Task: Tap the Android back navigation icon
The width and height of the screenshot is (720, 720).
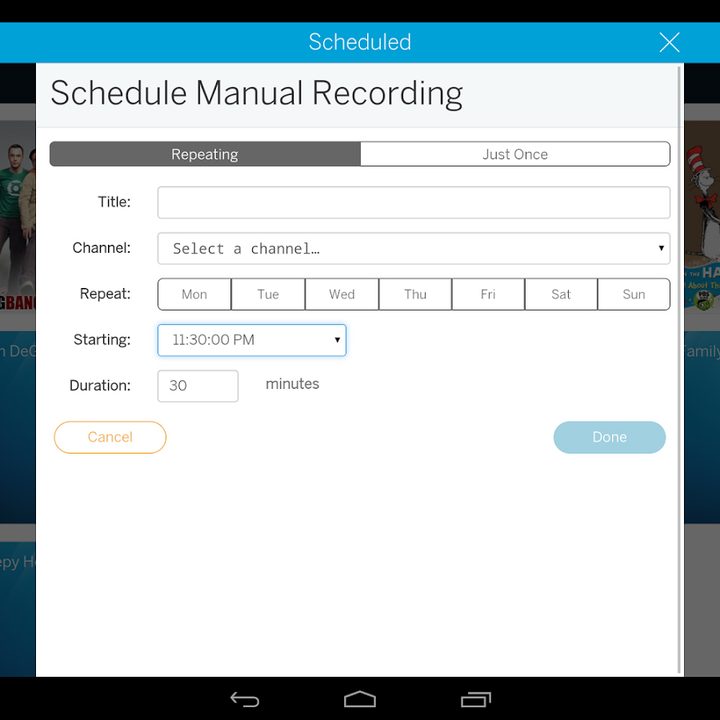Action: (245, 699)
